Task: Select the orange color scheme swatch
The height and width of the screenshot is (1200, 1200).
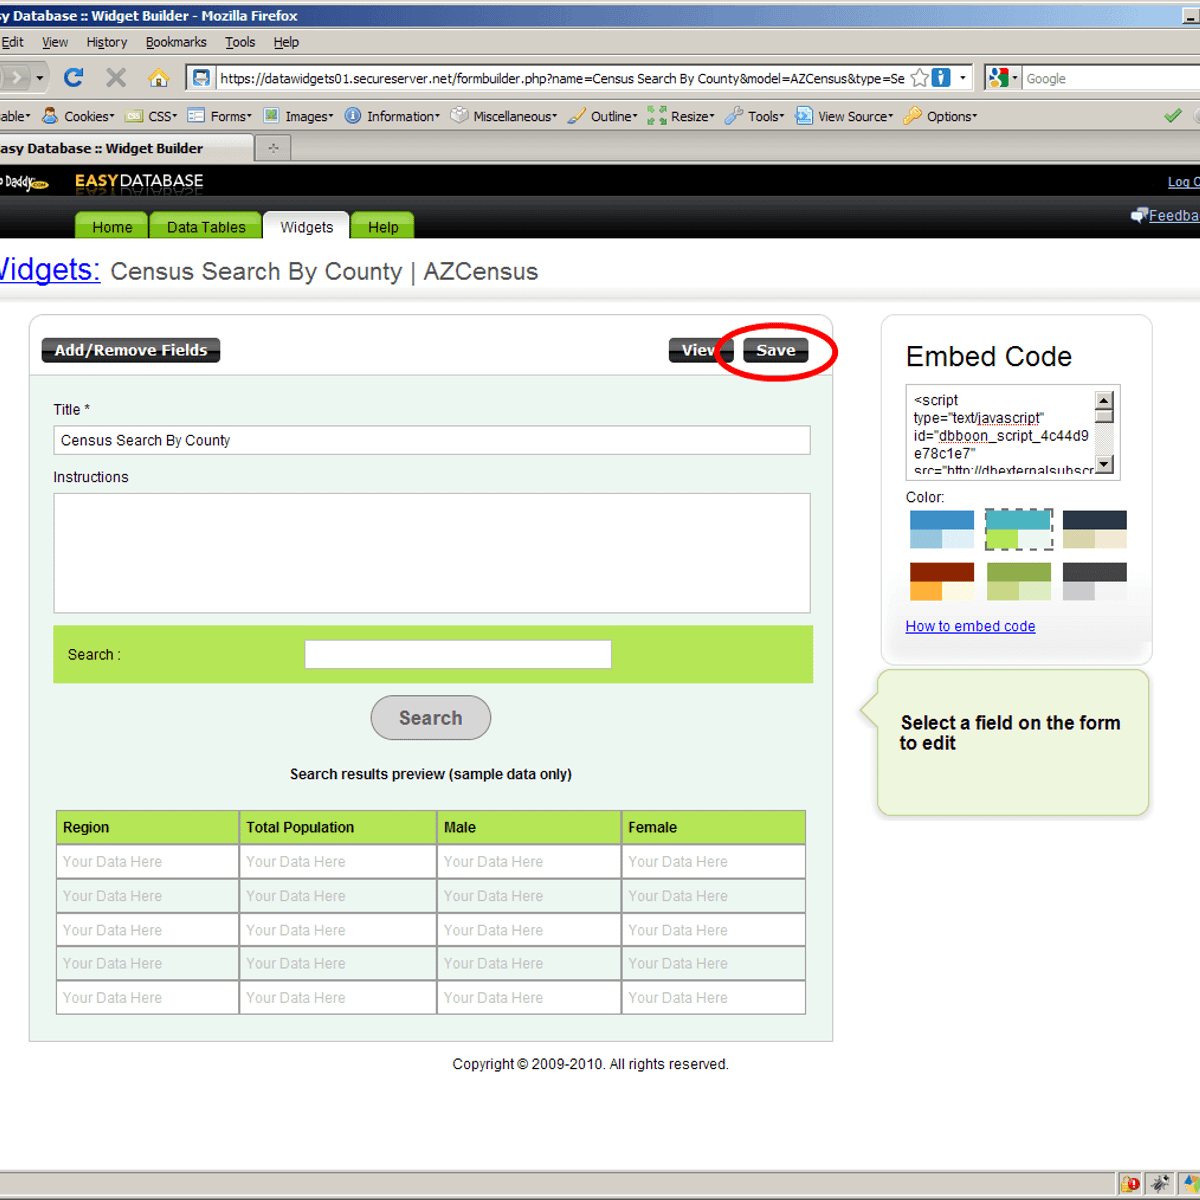Action: click(940, 581)
